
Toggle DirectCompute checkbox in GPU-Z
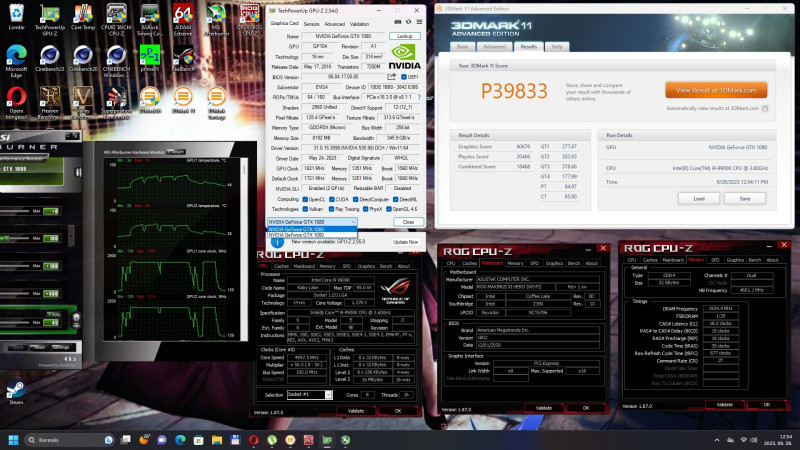pyautogui.click(x=356, y=199)
